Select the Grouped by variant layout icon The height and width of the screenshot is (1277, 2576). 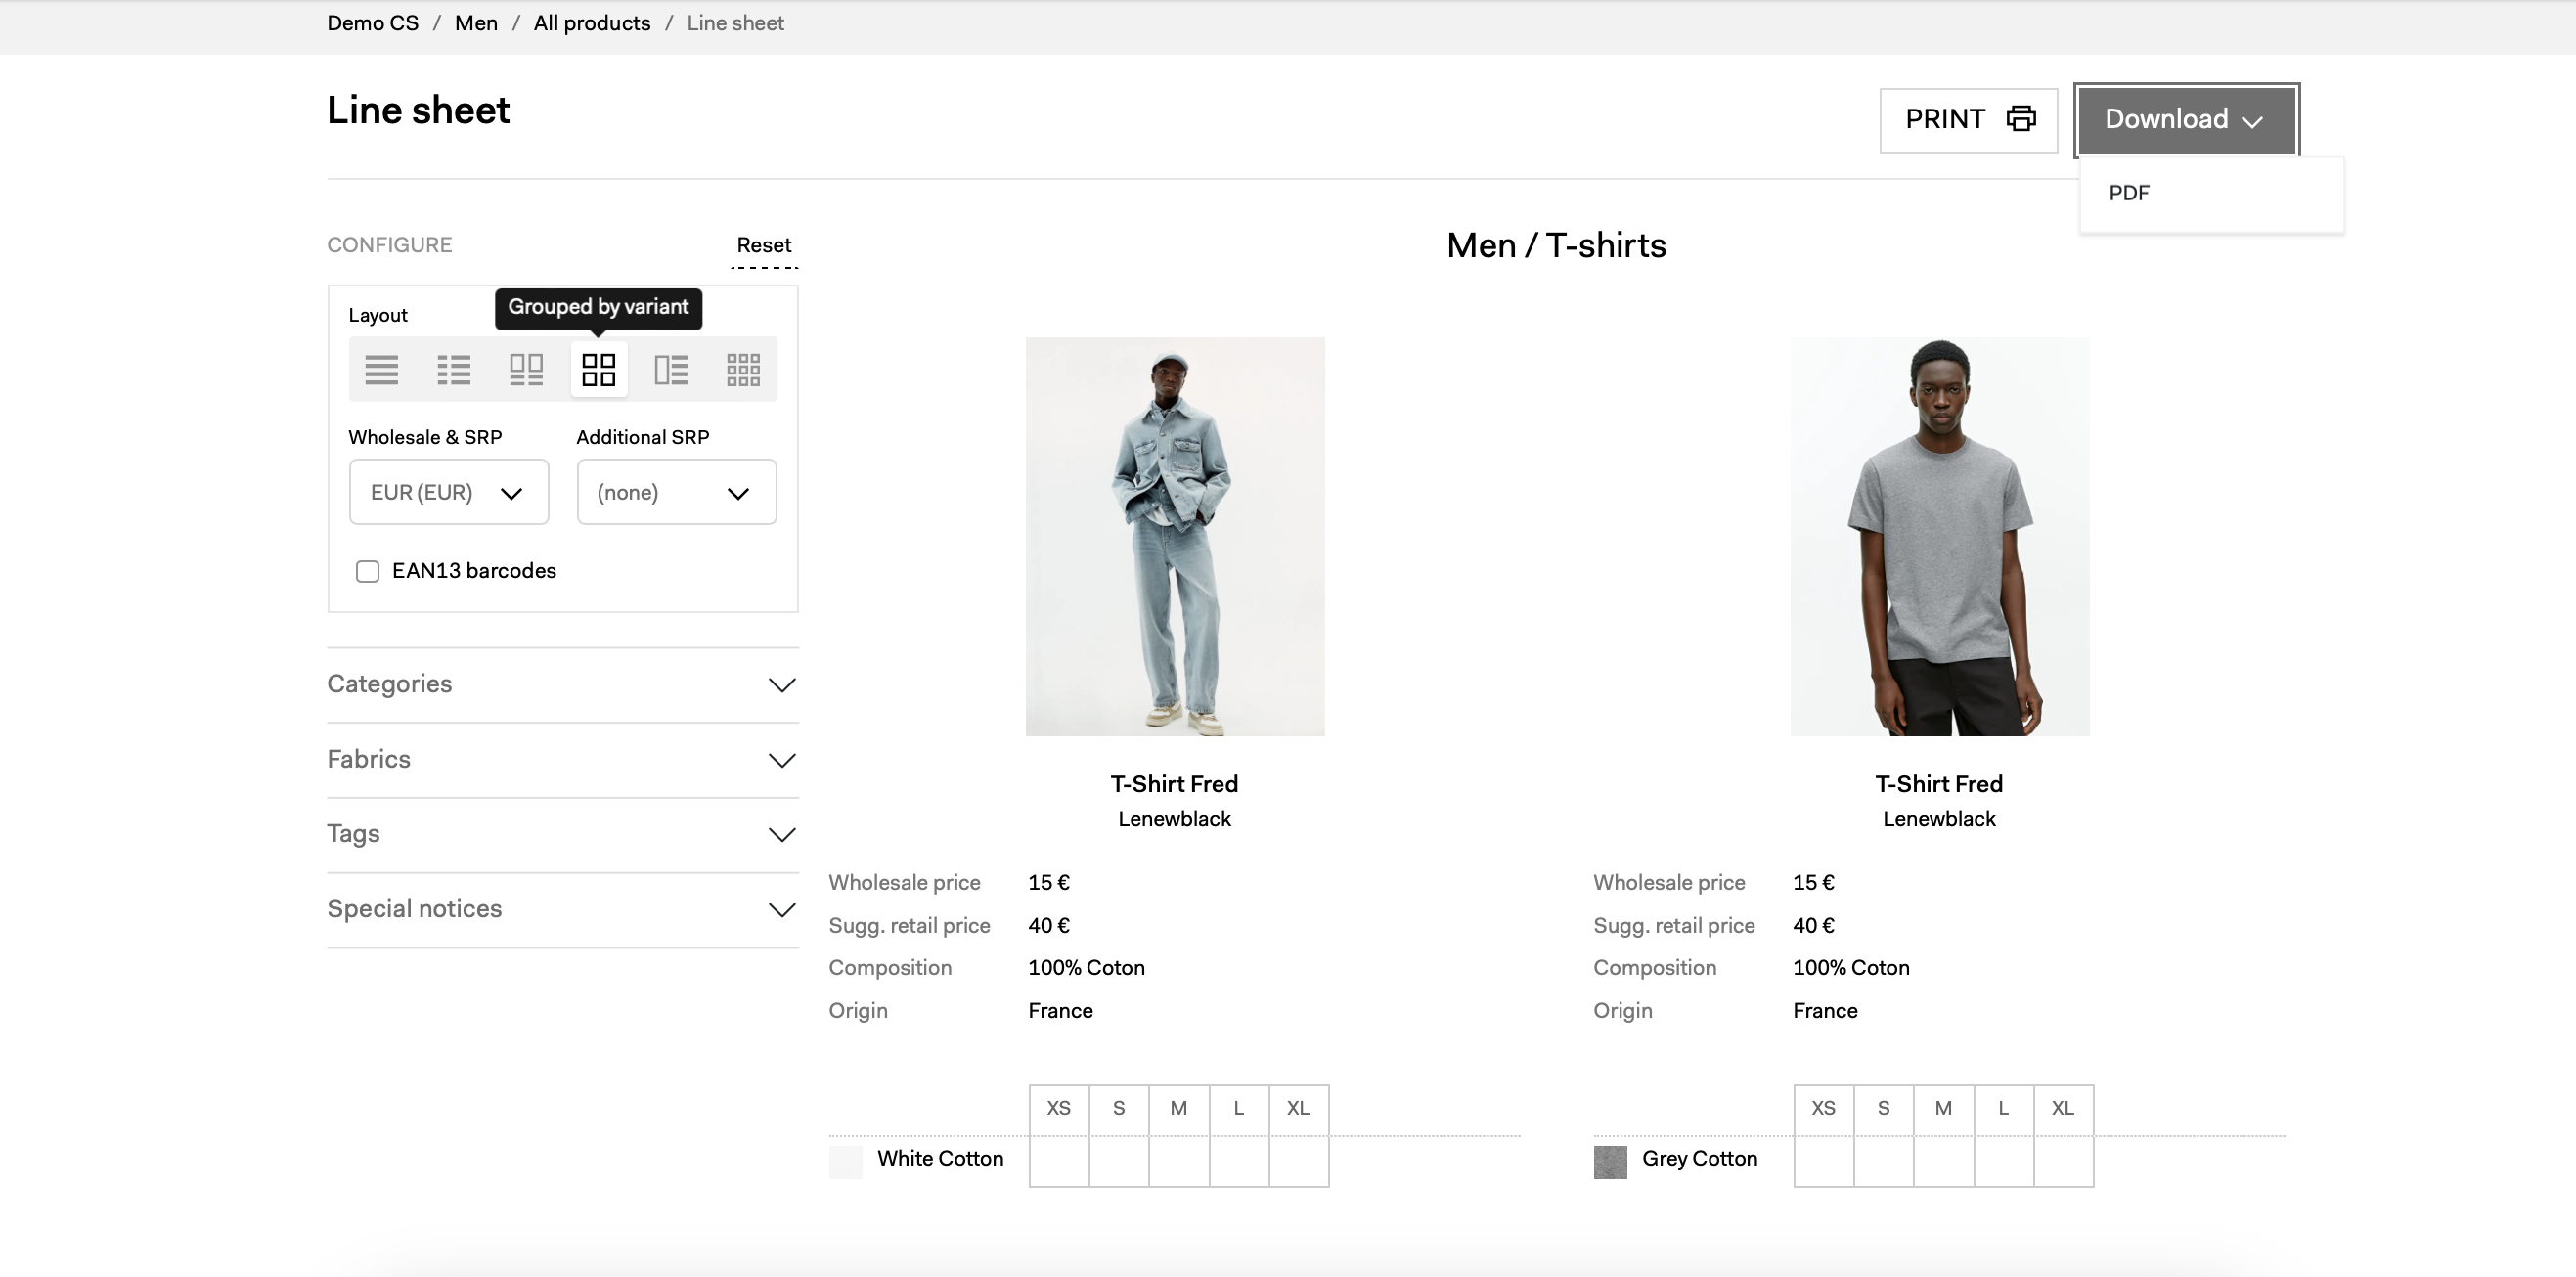click(599, 370)
